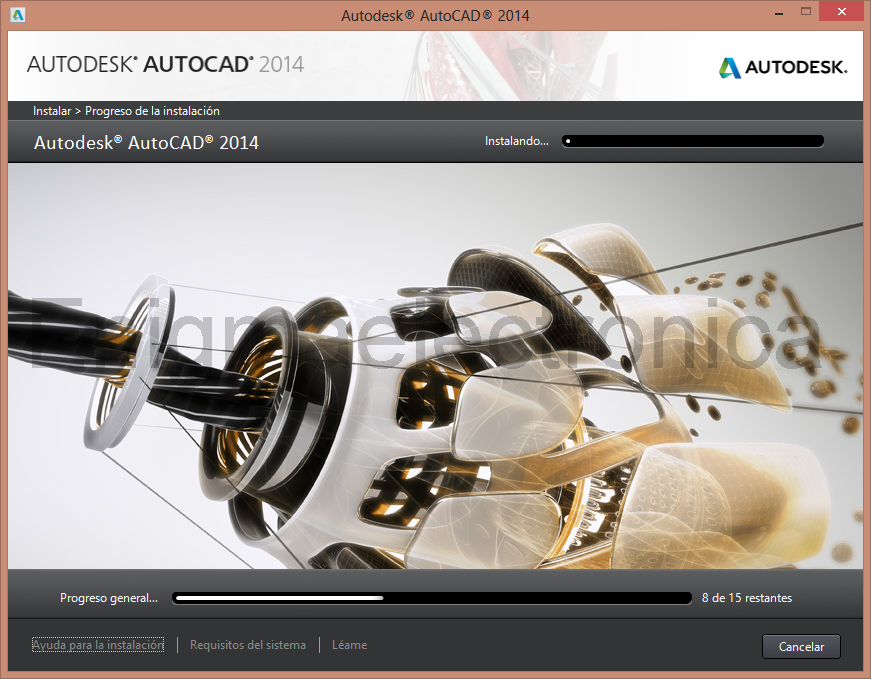871x679 pixels.
Task: Maximize the installer window
Action: 806,12
